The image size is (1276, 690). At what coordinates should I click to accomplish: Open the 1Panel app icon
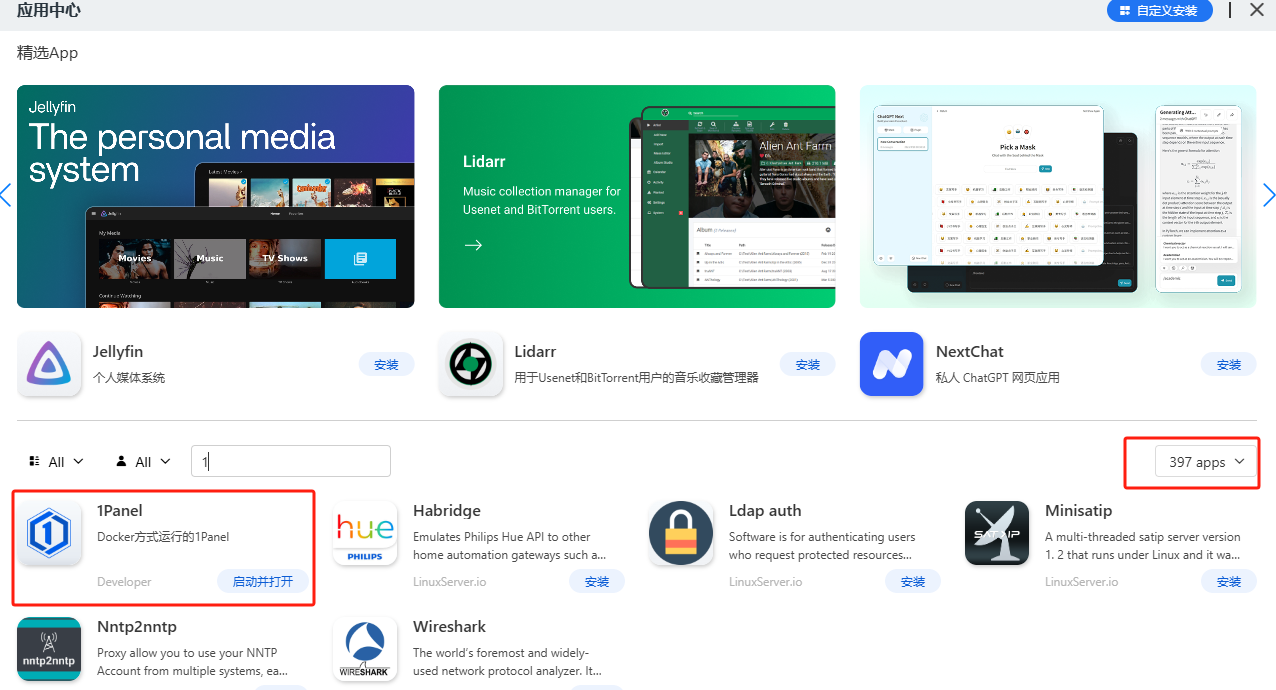click(49, 534)
